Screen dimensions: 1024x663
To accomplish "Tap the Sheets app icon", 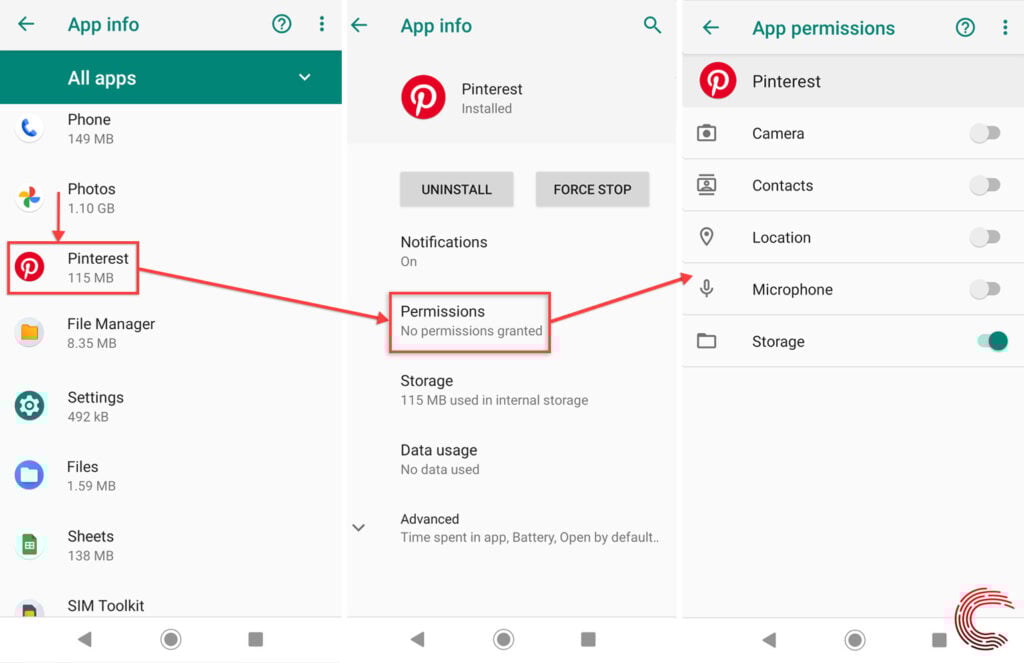I will click(29, 544).
